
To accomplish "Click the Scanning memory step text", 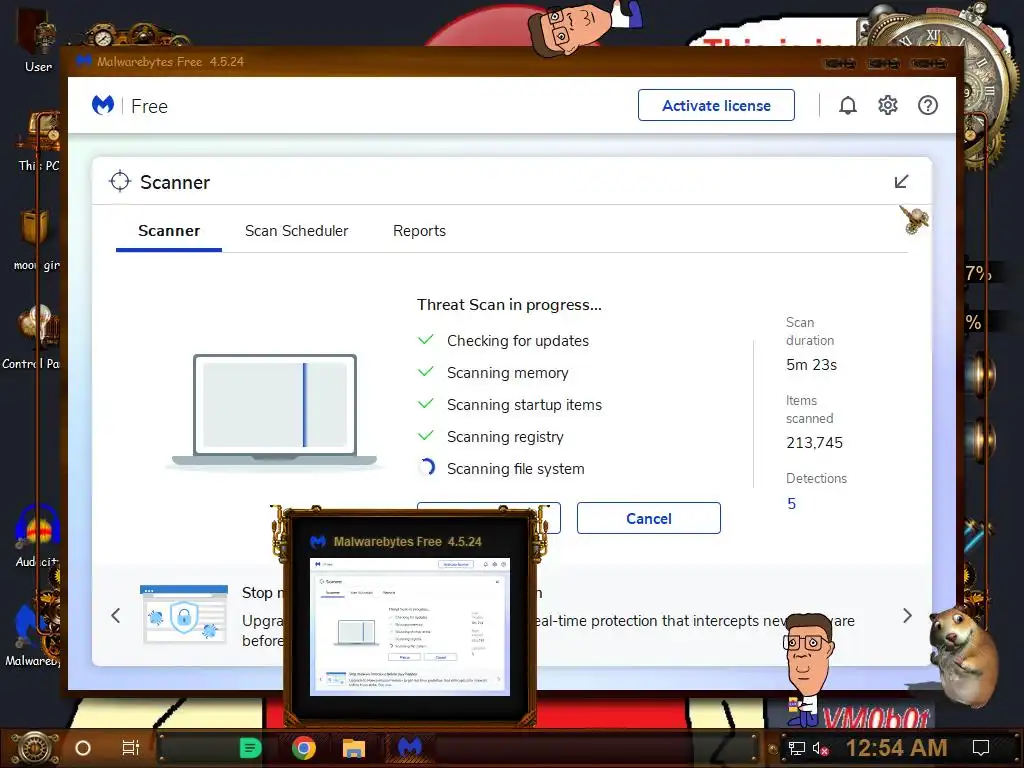I will [507, 373].
